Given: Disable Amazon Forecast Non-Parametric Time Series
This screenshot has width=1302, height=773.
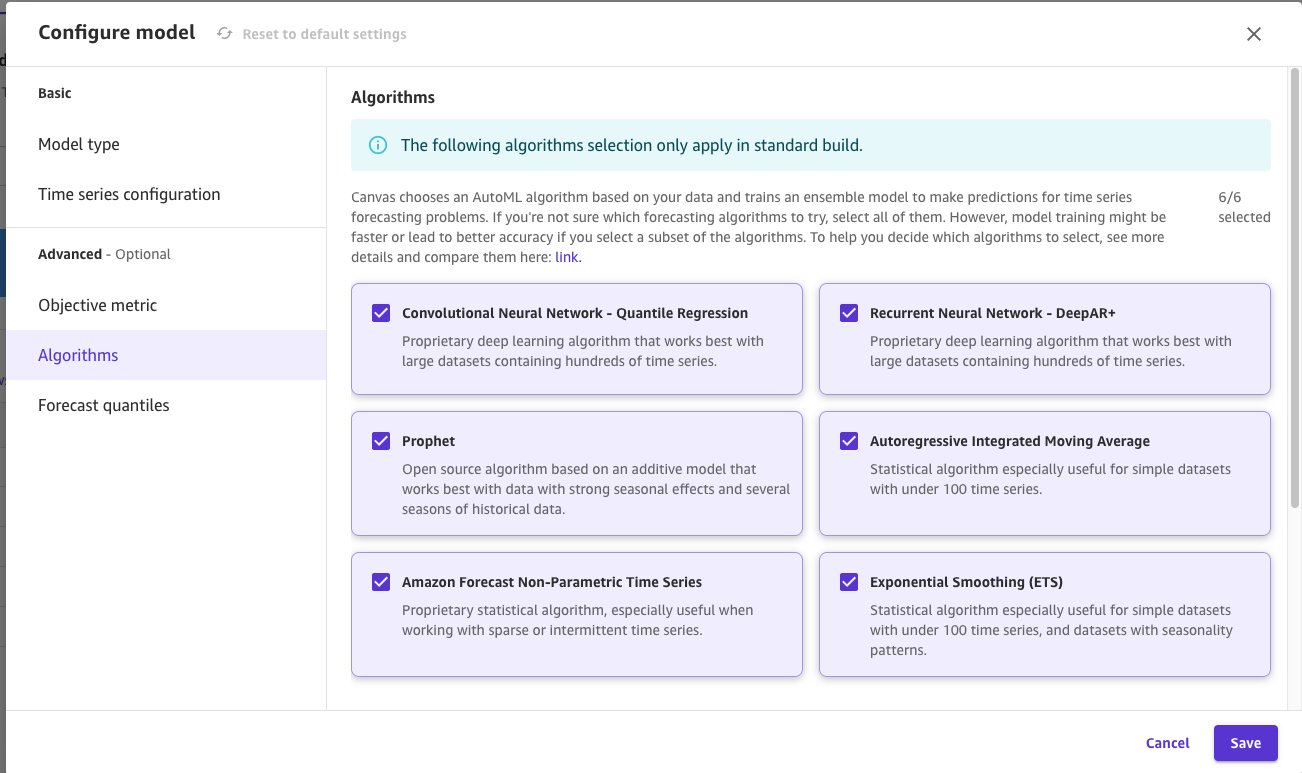Looking at the screenshot, I should click(x=381, y=582).
